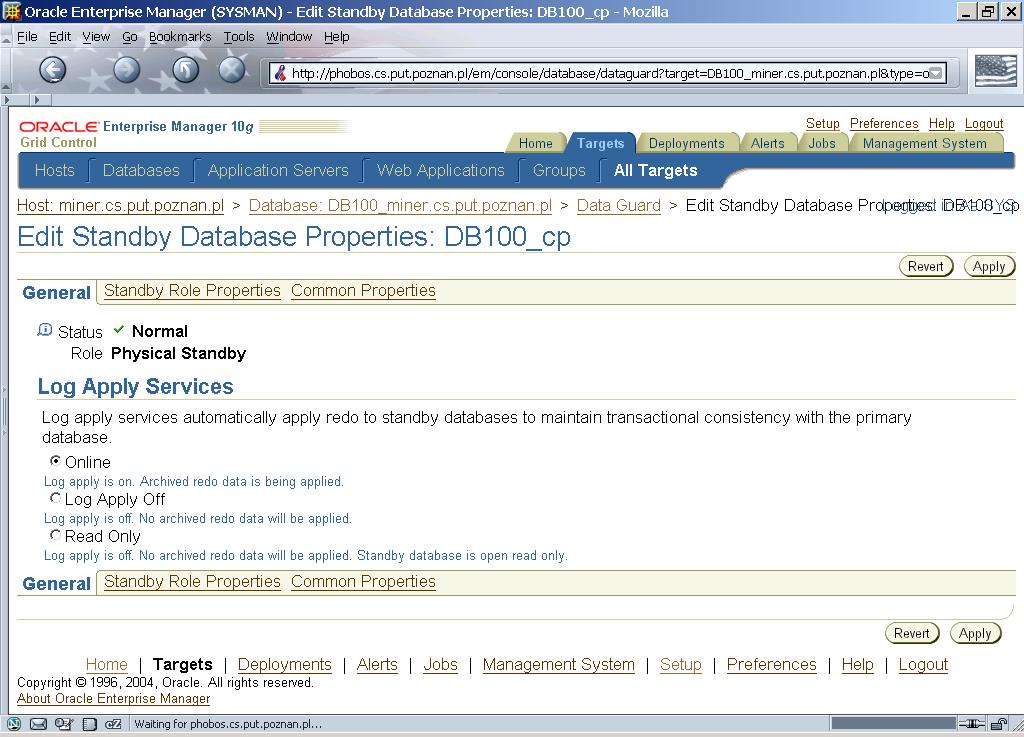
Task: Click the online/offline connection status icon
Action: [972, 723]
